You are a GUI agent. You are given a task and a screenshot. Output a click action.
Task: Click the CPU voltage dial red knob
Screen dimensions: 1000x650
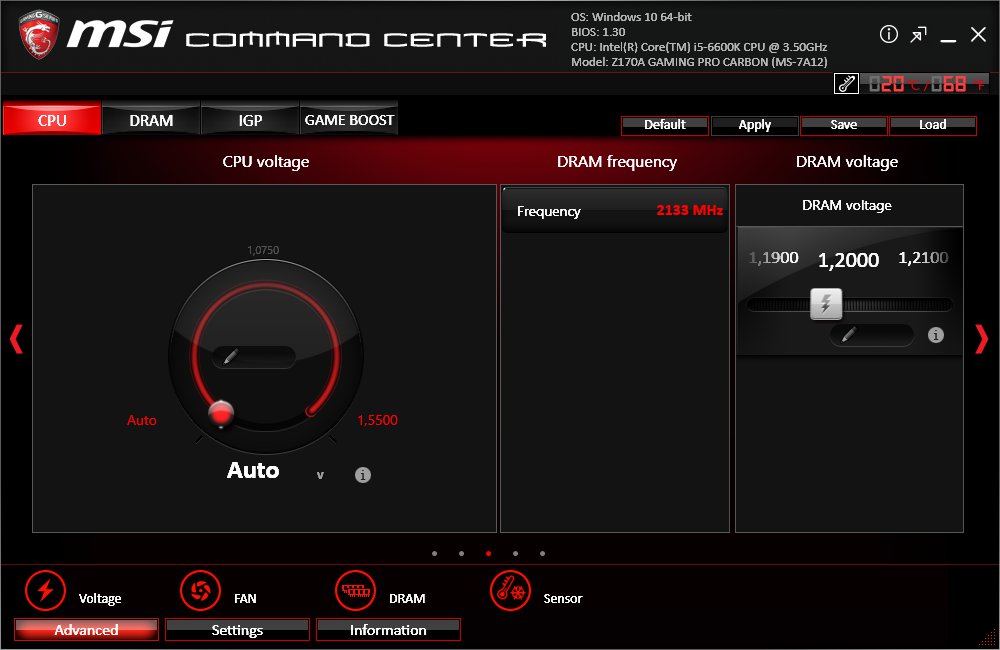(221, 413)
